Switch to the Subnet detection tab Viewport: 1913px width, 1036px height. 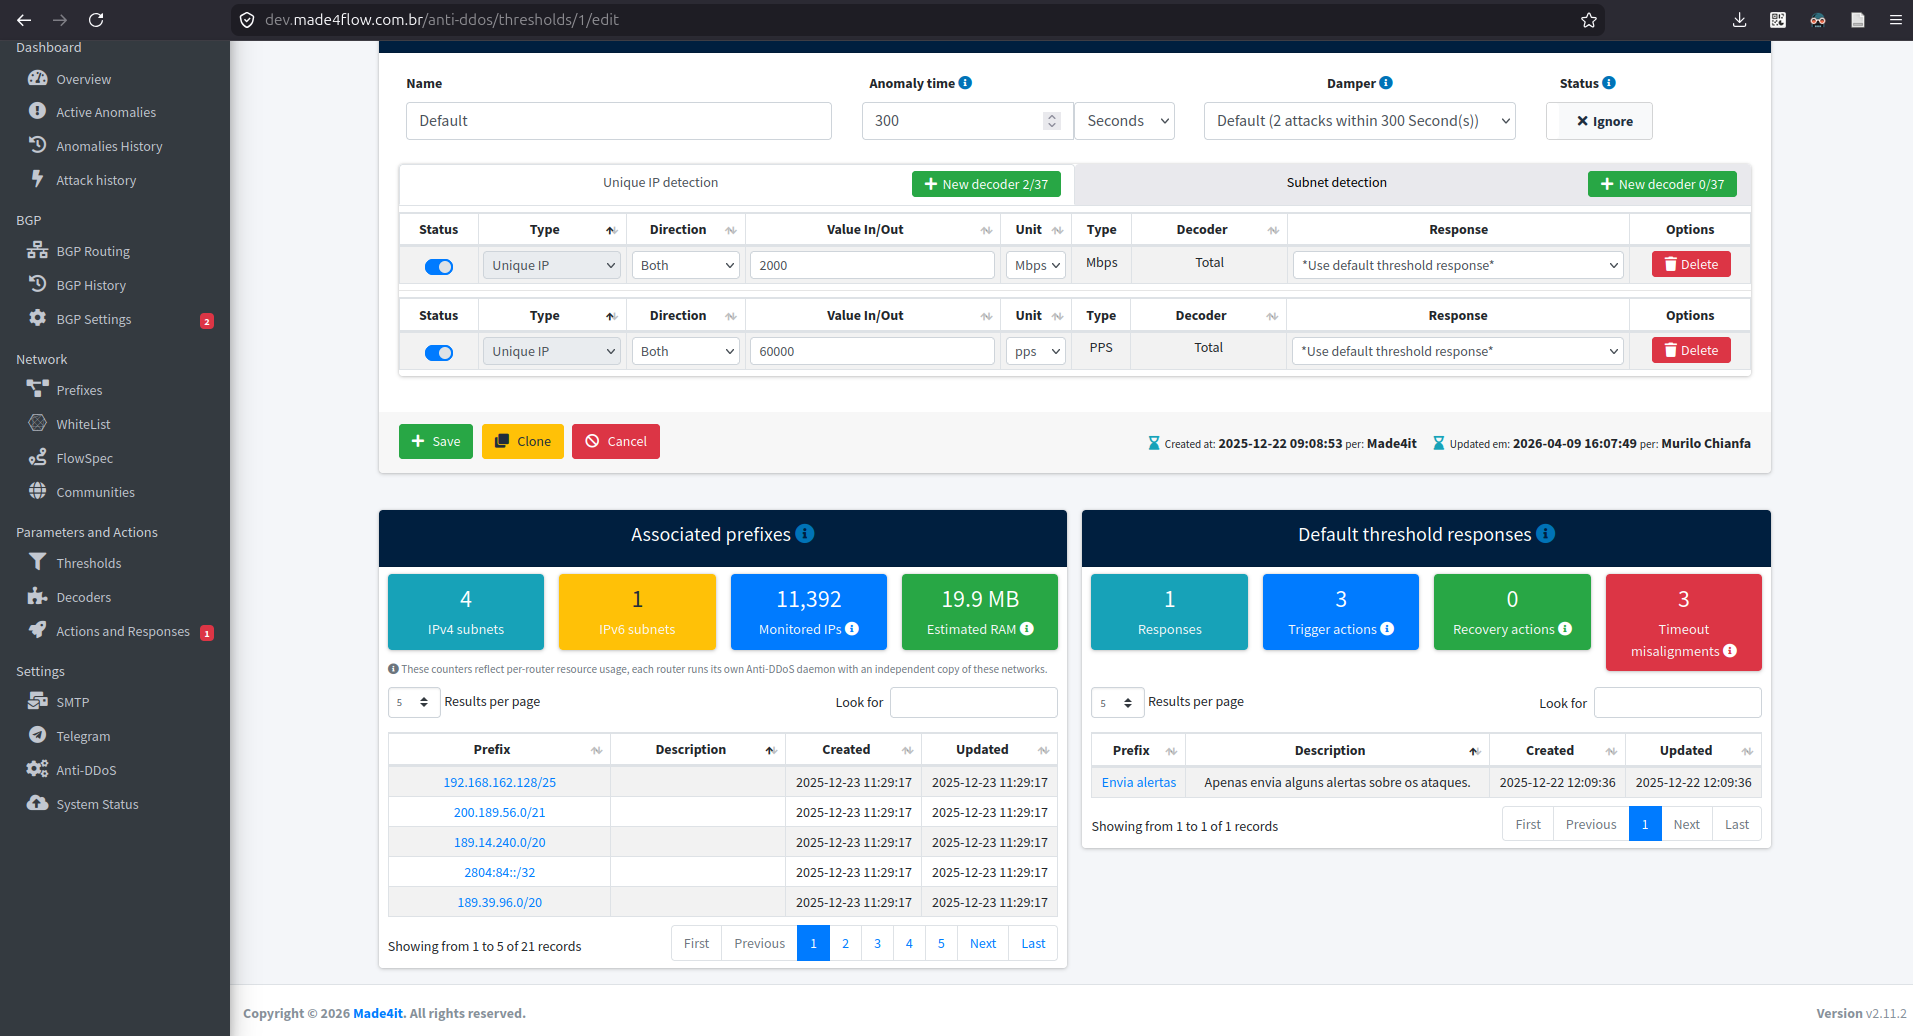[x=1336, y=183]
